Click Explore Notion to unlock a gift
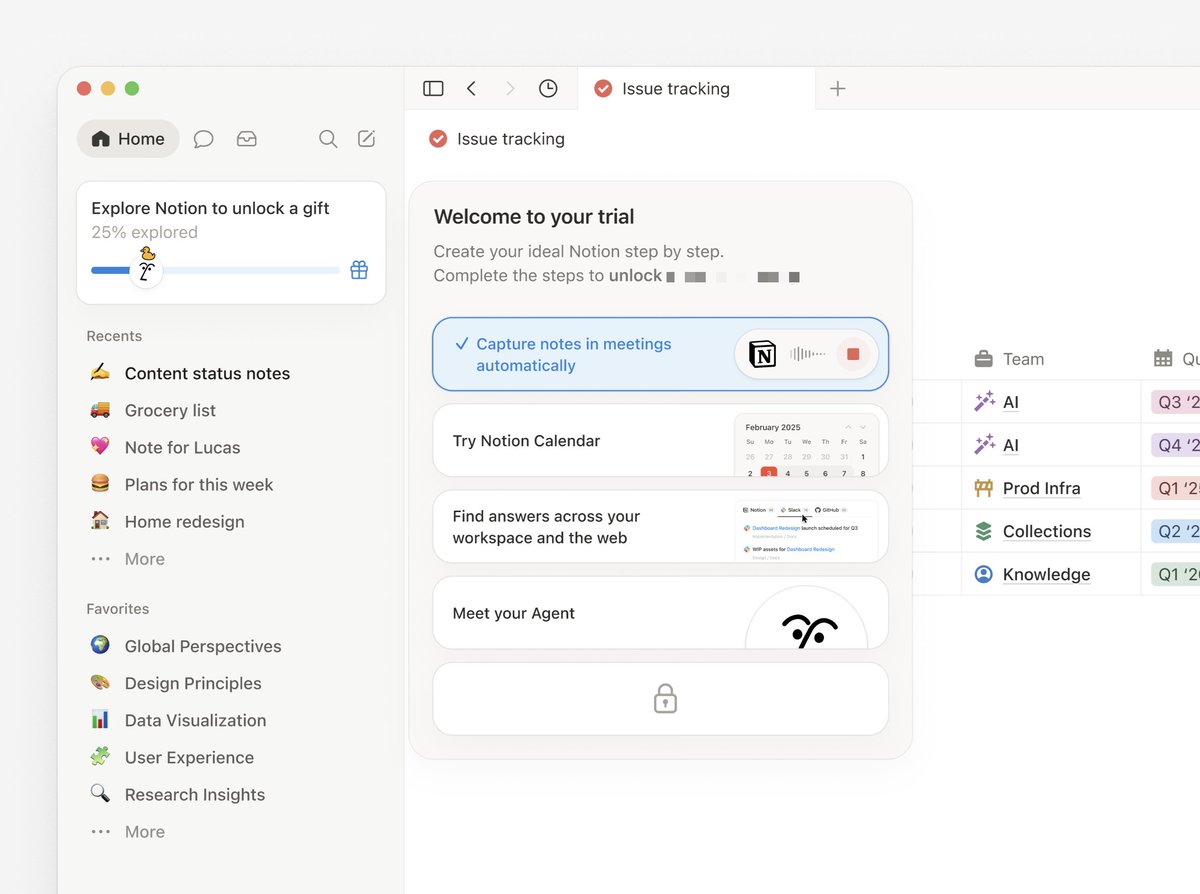 [210, 208]
